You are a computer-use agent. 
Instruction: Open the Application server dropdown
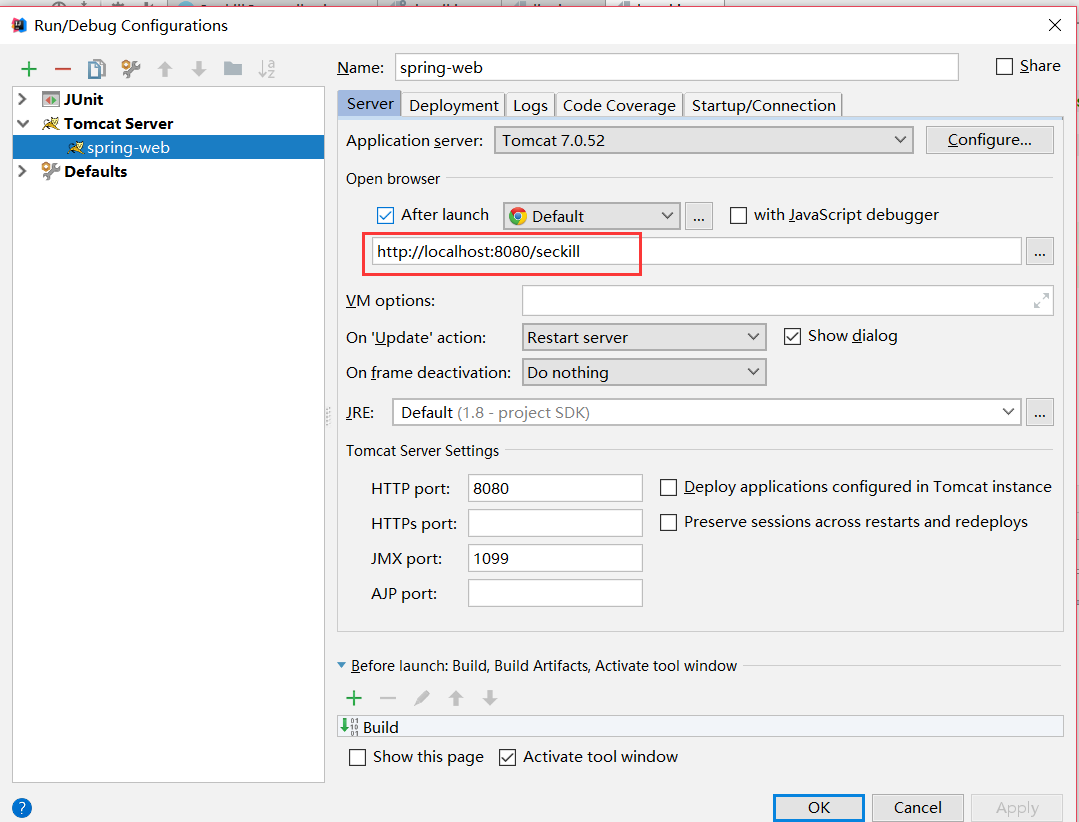point(898,139)
